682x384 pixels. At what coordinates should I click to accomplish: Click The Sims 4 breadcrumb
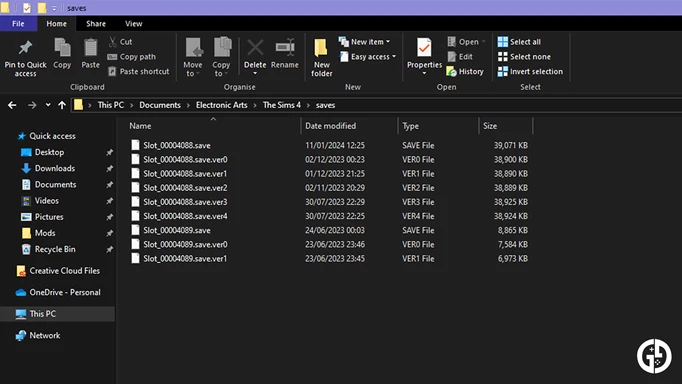pos(281,105)
